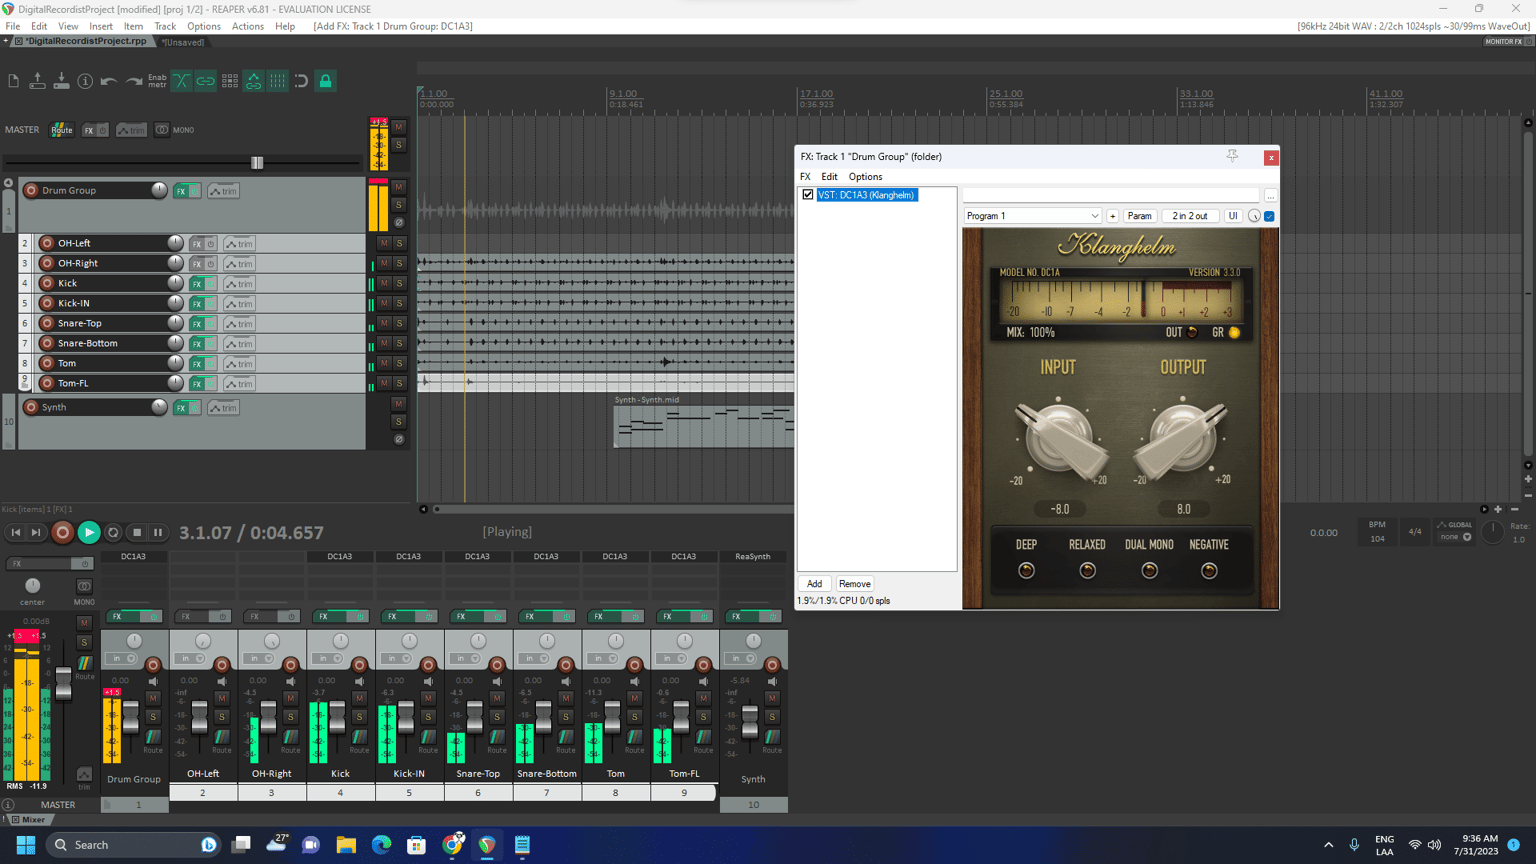This screenshot has height=864, width=1536.
Task: Click the Add FX button
Action: tap(815, 584)
